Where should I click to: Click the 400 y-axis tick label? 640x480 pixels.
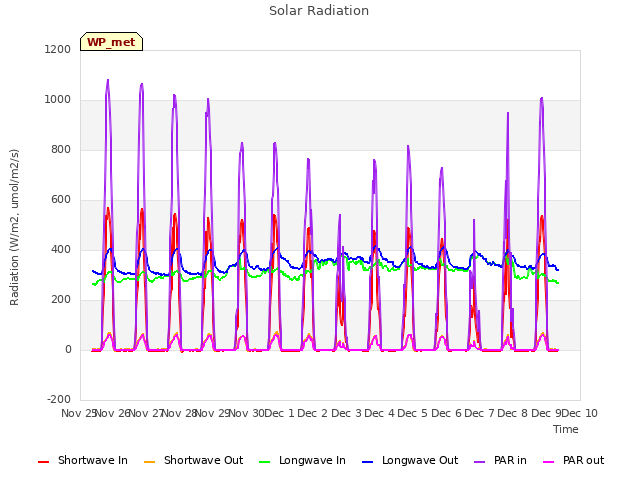pyautogui.click(x=61, y=249)
